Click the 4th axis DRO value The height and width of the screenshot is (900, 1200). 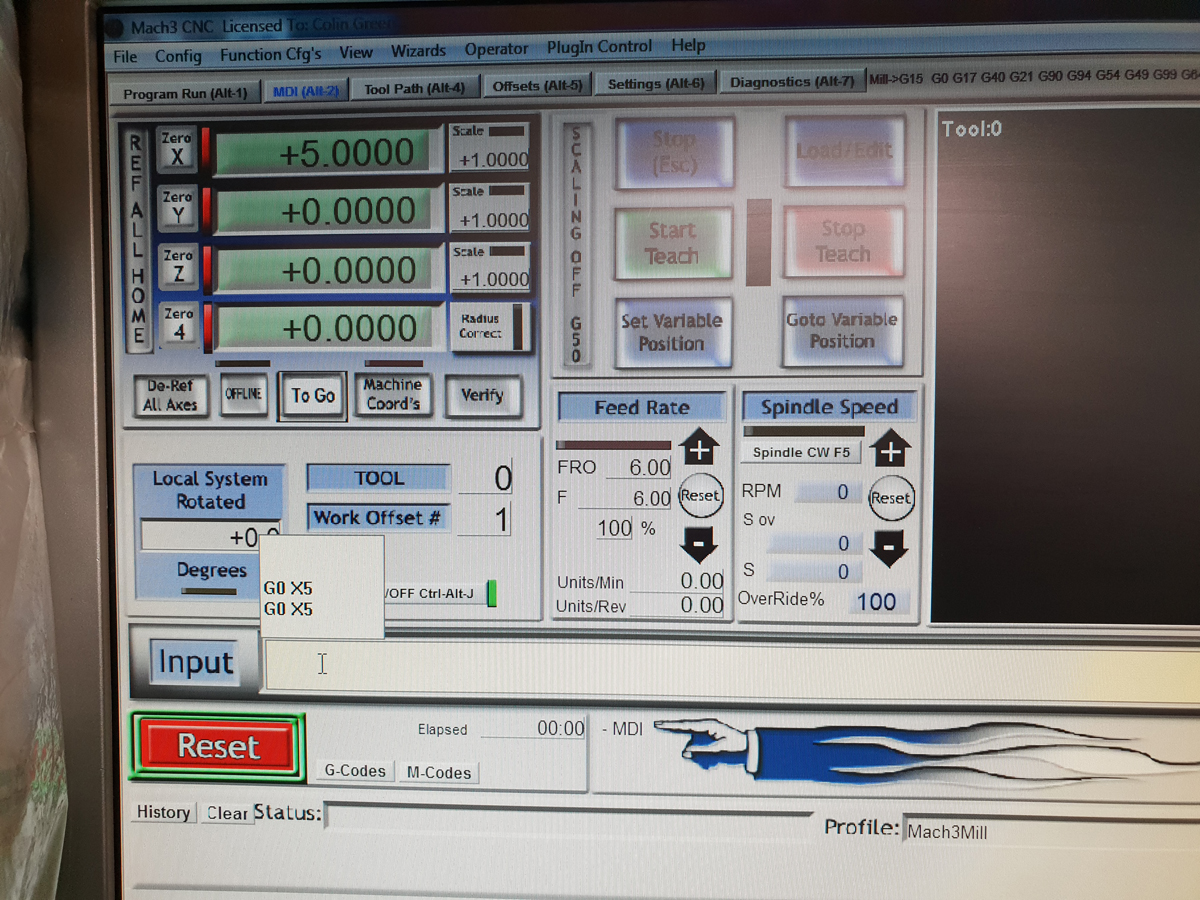pos(326,328)
